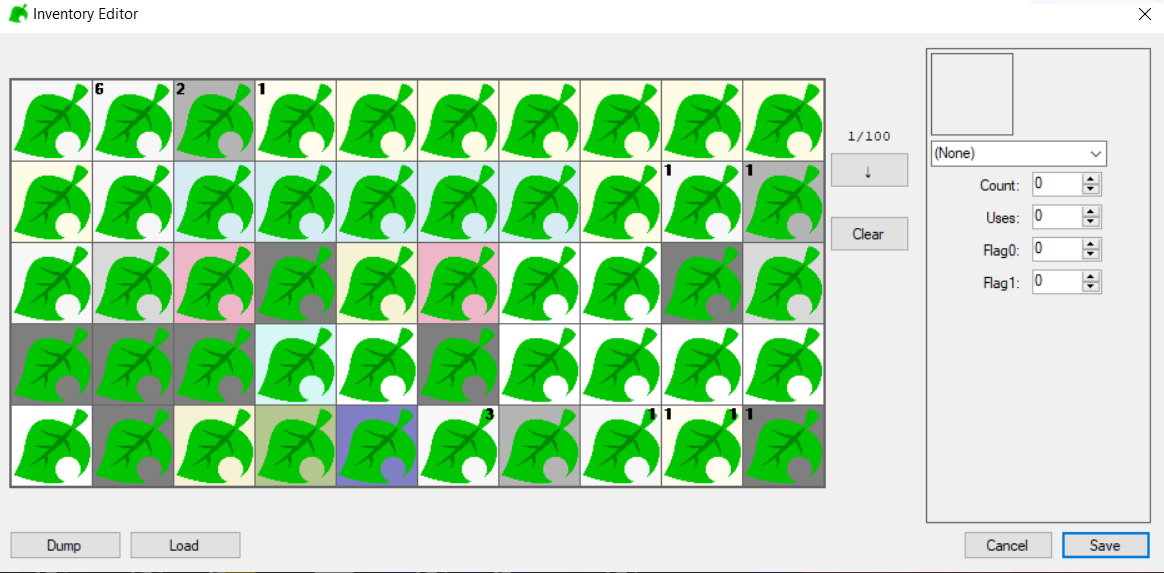The width and height of the screenshot is (1164, 573).
Task: Select the bottom-row leaf with count 1 at top-right only
Action: click(x=621, y=446)
